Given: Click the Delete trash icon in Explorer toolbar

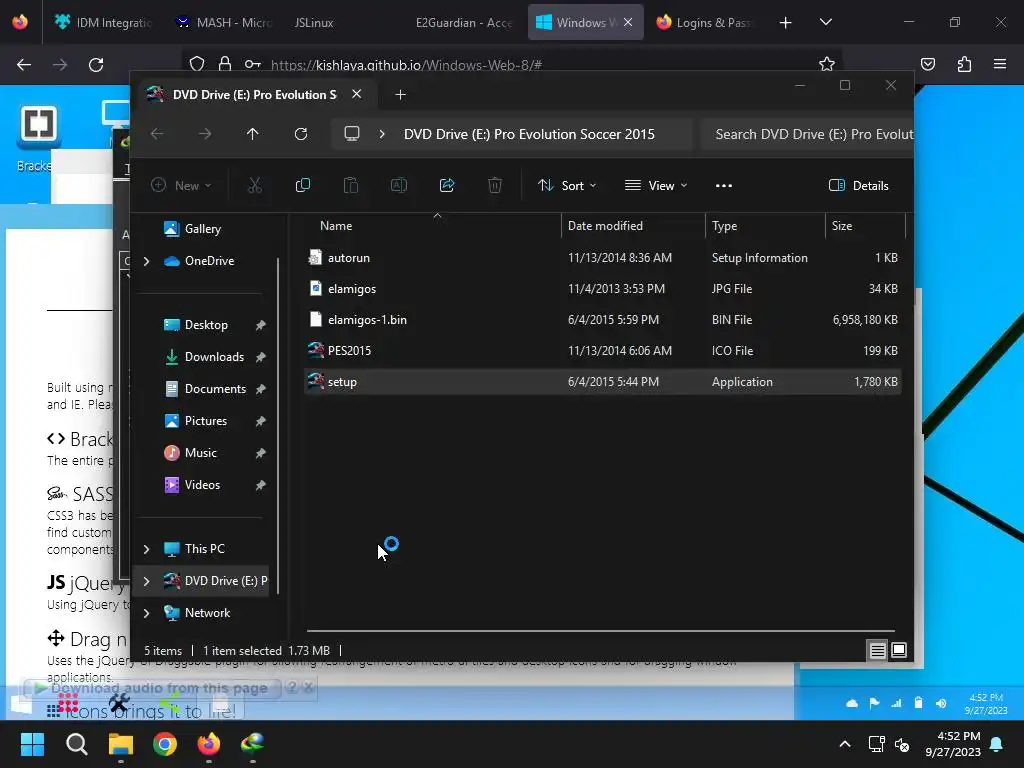Looking at the screenshot, I should [495, 185].
